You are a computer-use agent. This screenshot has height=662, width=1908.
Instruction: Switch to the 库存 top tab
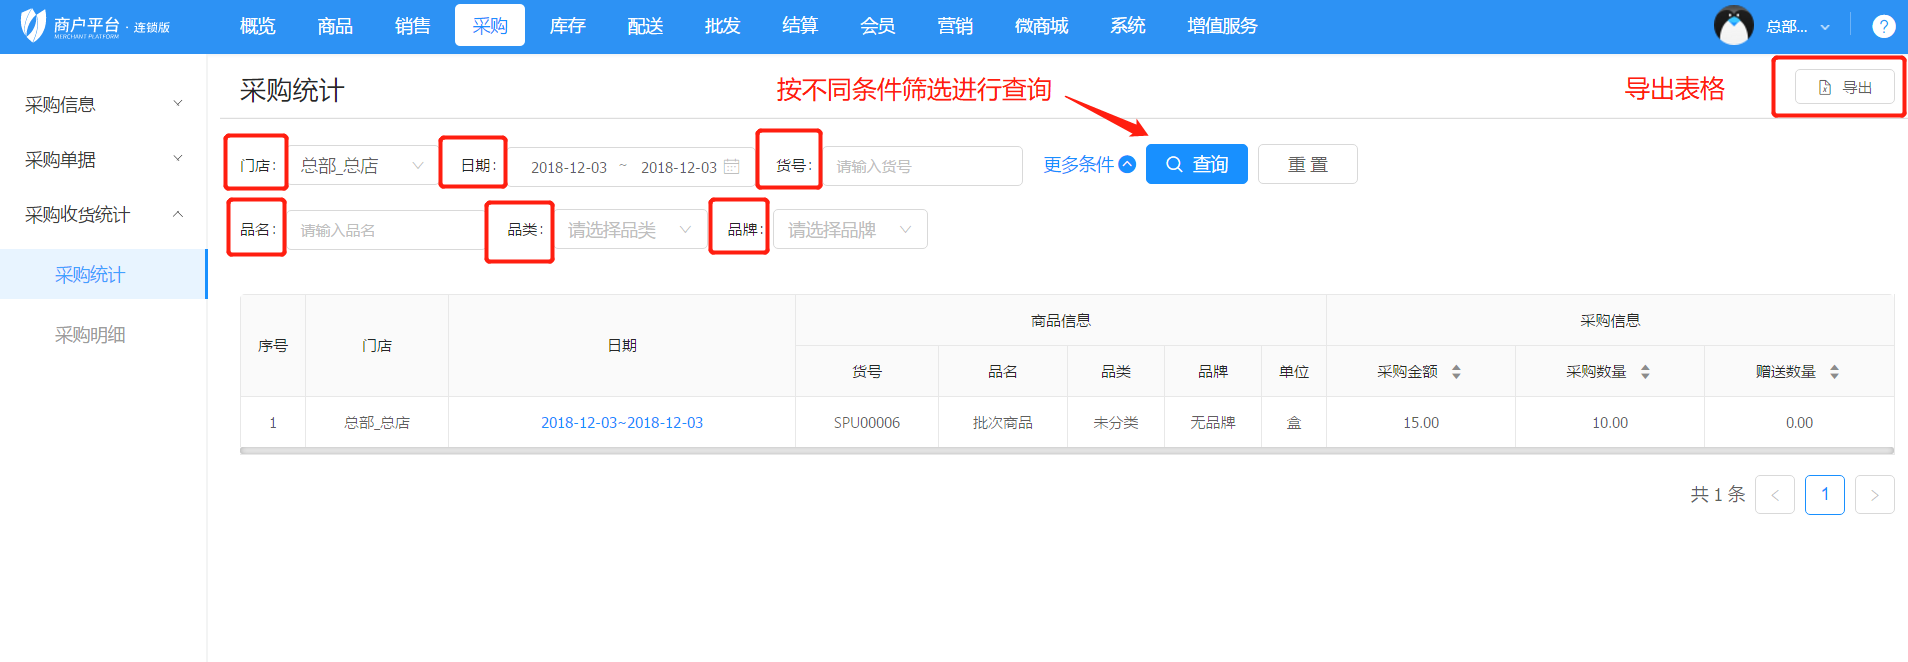(x=567, y=26)
